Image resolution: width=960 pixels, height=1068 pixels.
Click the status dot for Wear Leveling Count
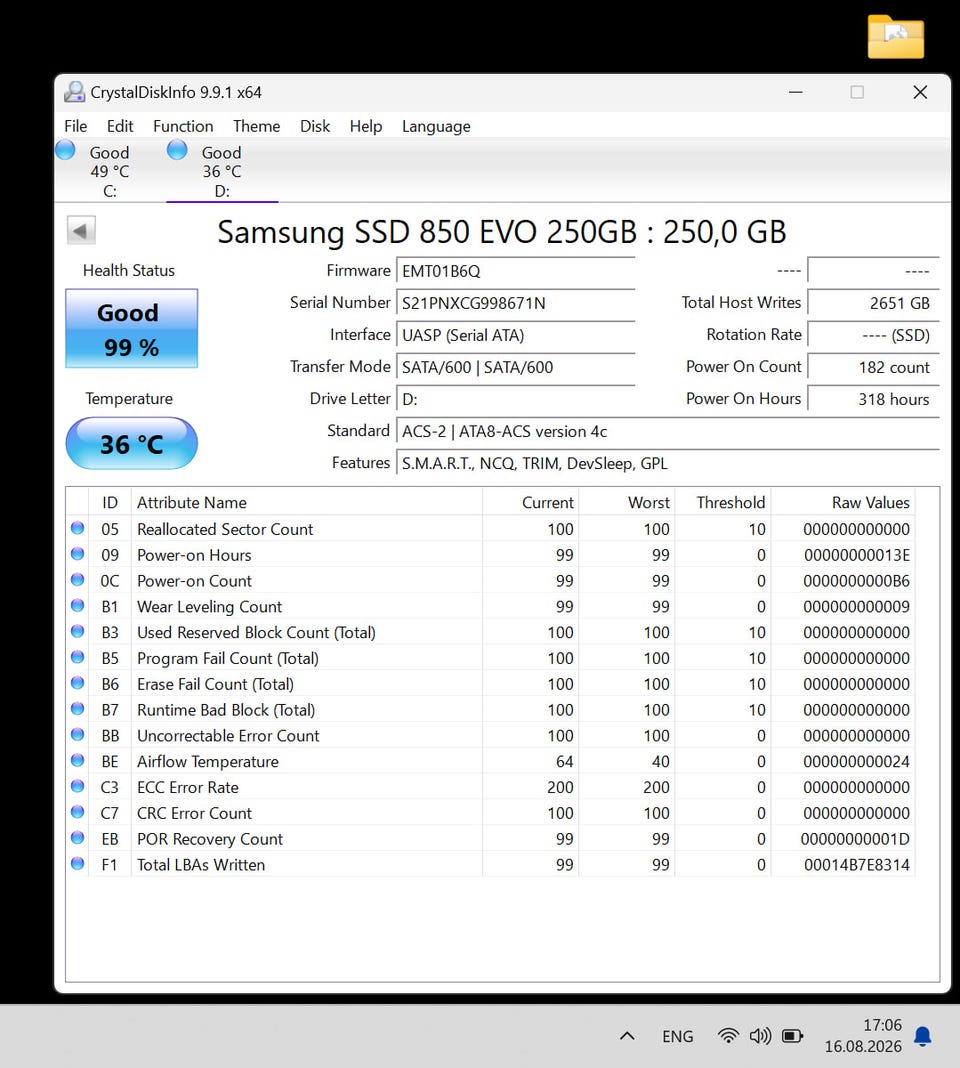click(78, 606)
